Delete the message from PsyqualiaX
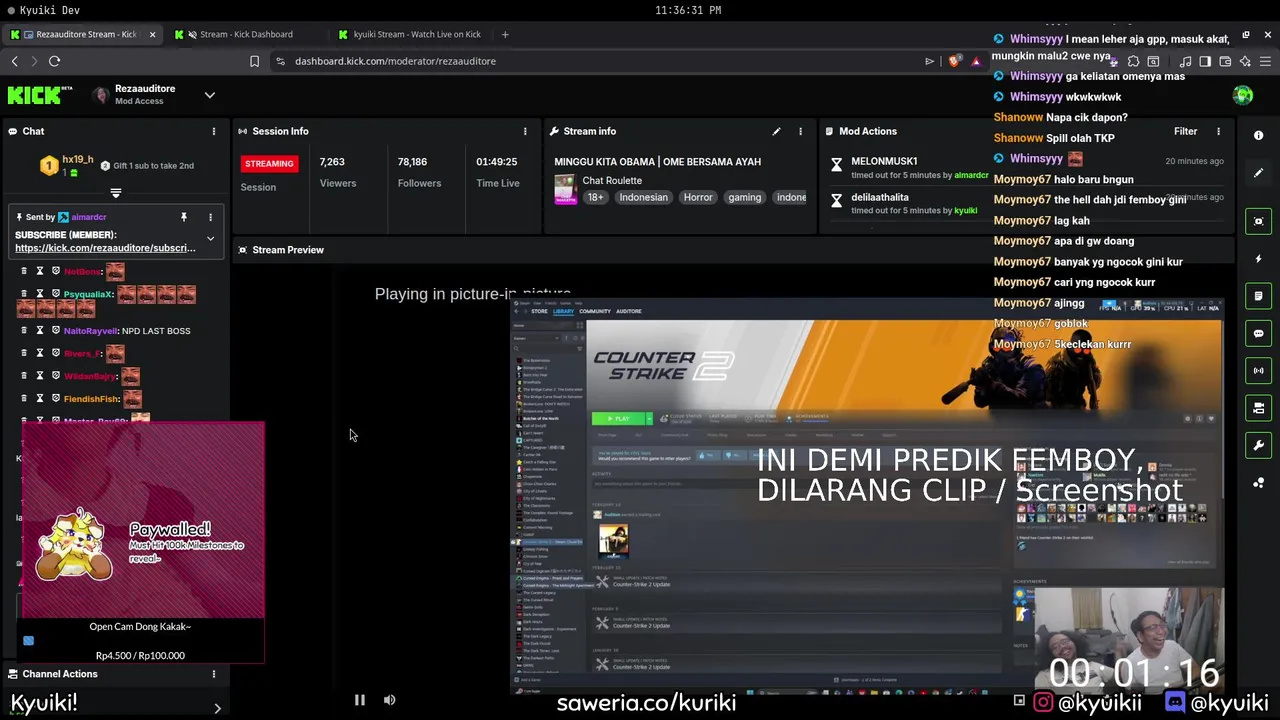Image resolution: width=1280 pixels, height=720 pixels. [x=24, y=294]
